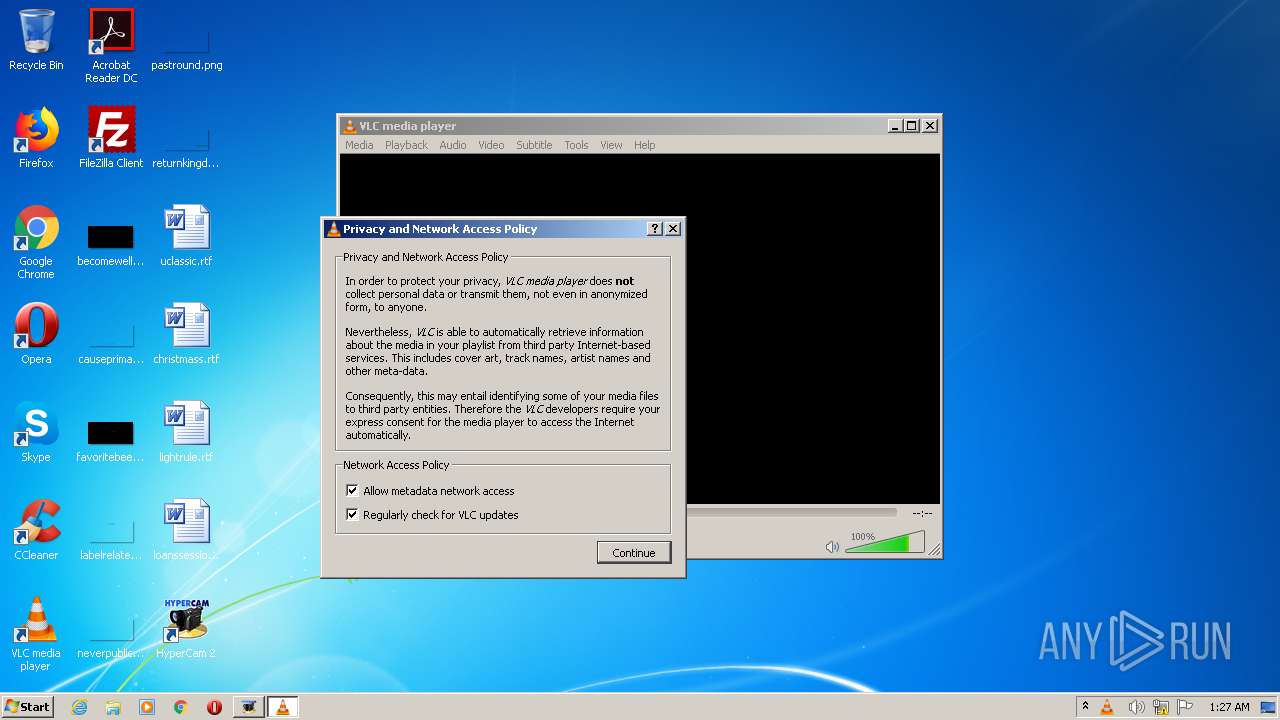Click Continue in the privacy dialog
This screenshot has width=1280, height=720.
pyautogui.click(x=634, y=553)
